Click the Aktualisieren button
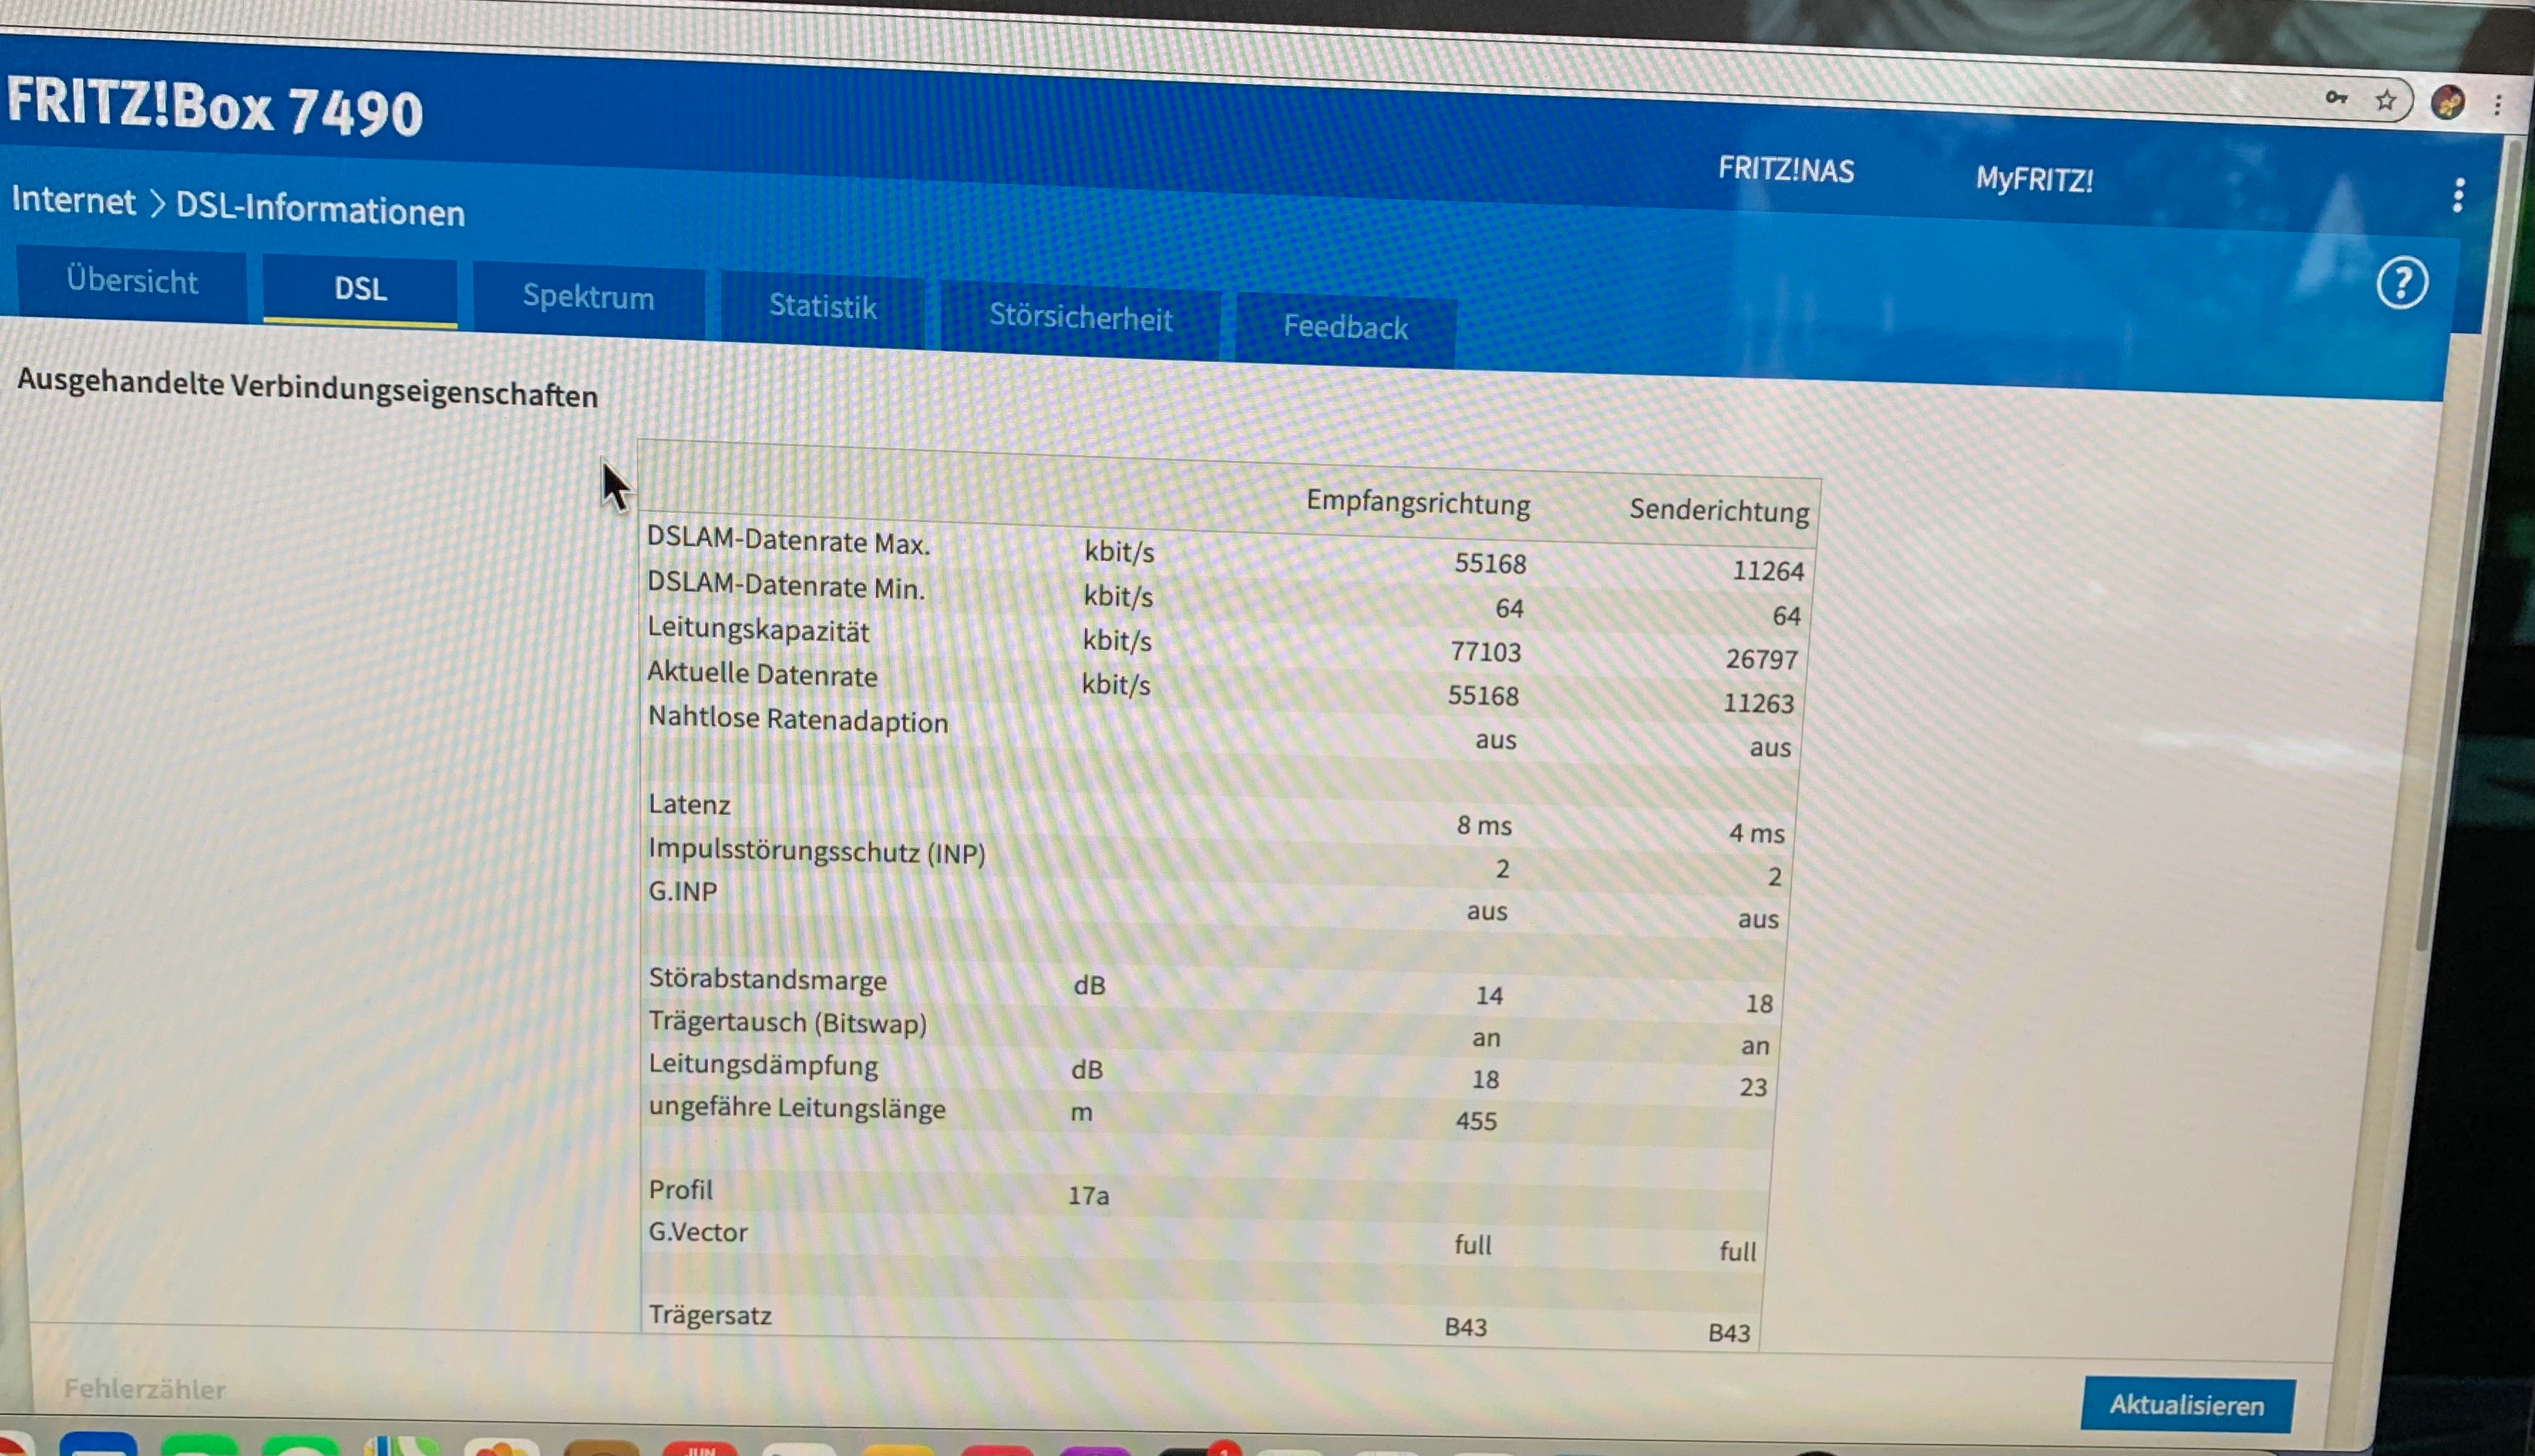This screenshot has width=2535, height=1456. (2187, 1405)
